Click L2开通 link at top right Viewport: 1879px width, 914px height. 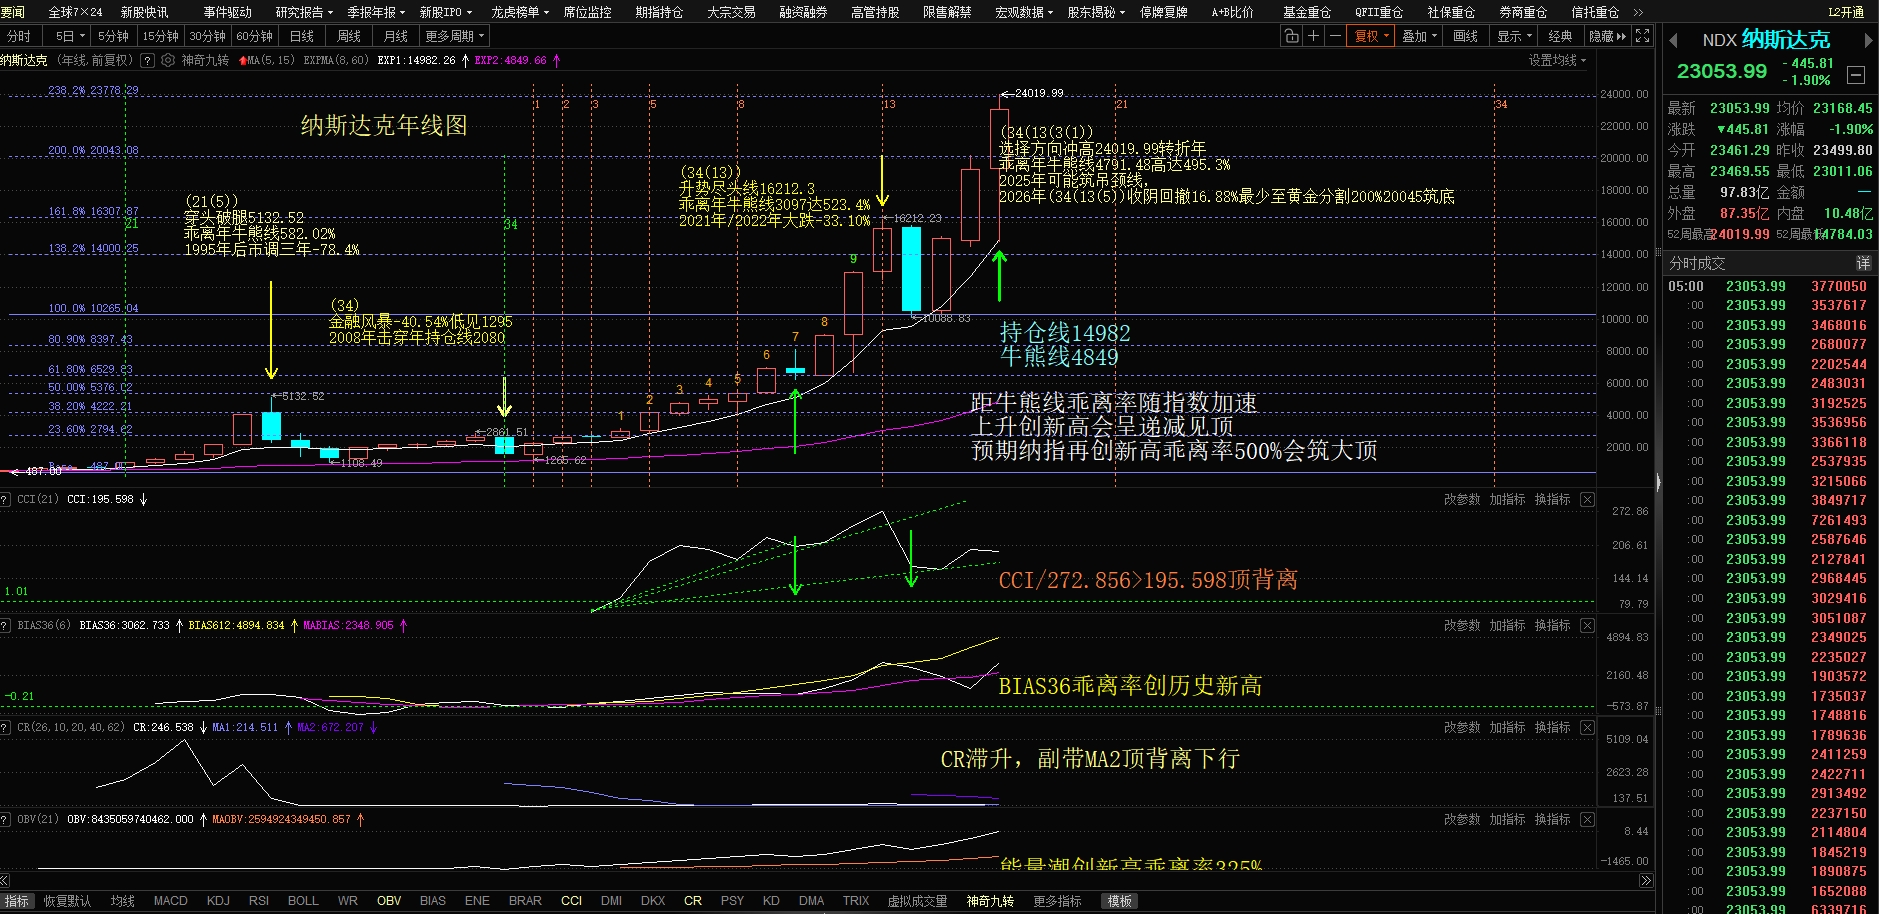[1846, 12]
